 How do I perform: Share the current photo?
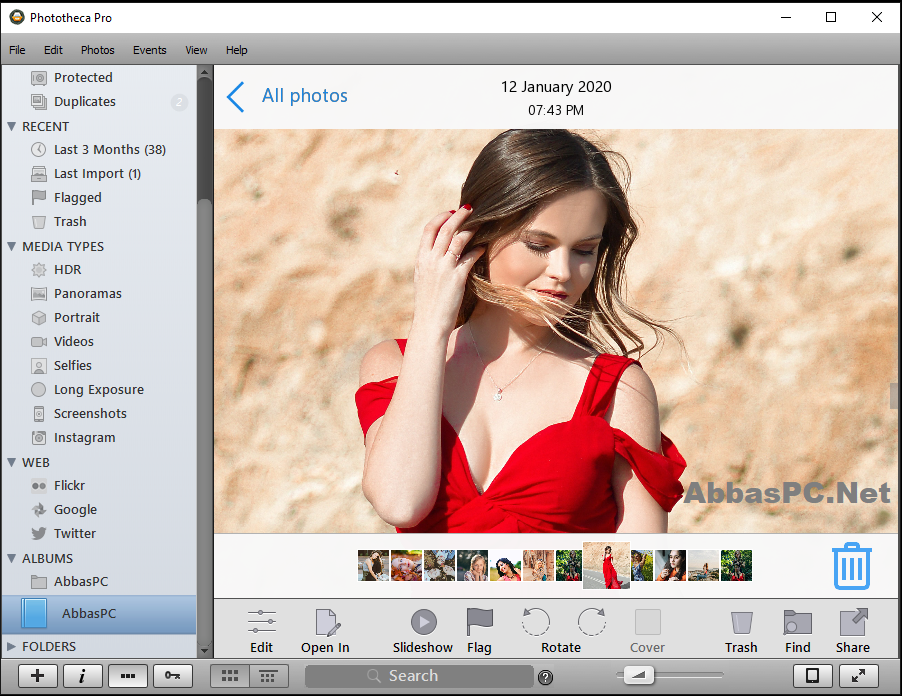pyautogui.click(x=853, y=631)
